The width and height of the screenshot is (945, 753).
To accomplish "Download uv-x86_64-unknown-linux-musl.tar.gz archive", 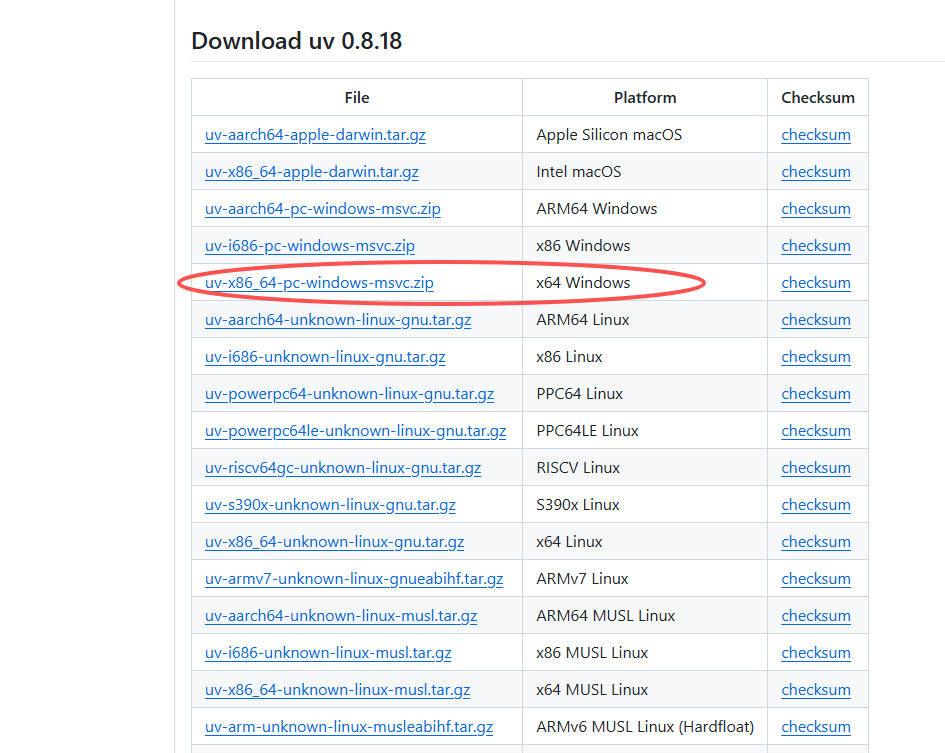I will click(x=337, y=690).
